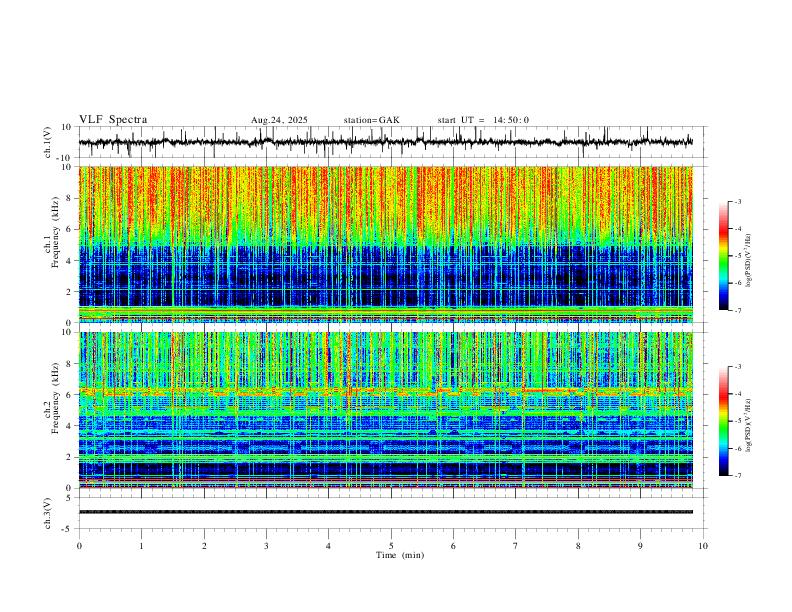Click the log(PSD) label beside ch.2 color bar
The image size is (792, 612).
(749, 425)
